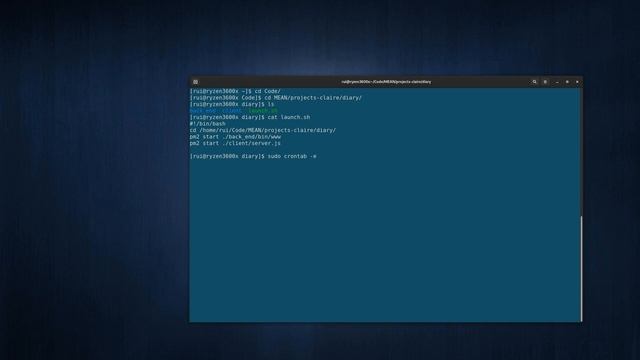Click the 'sudo crontab -e' command line
640x360 pixels.
pos(253,156)
